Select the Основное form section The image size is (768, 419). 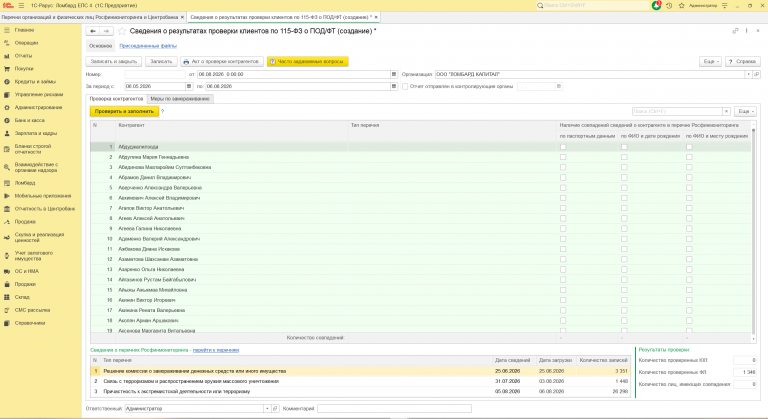(100, 46)
